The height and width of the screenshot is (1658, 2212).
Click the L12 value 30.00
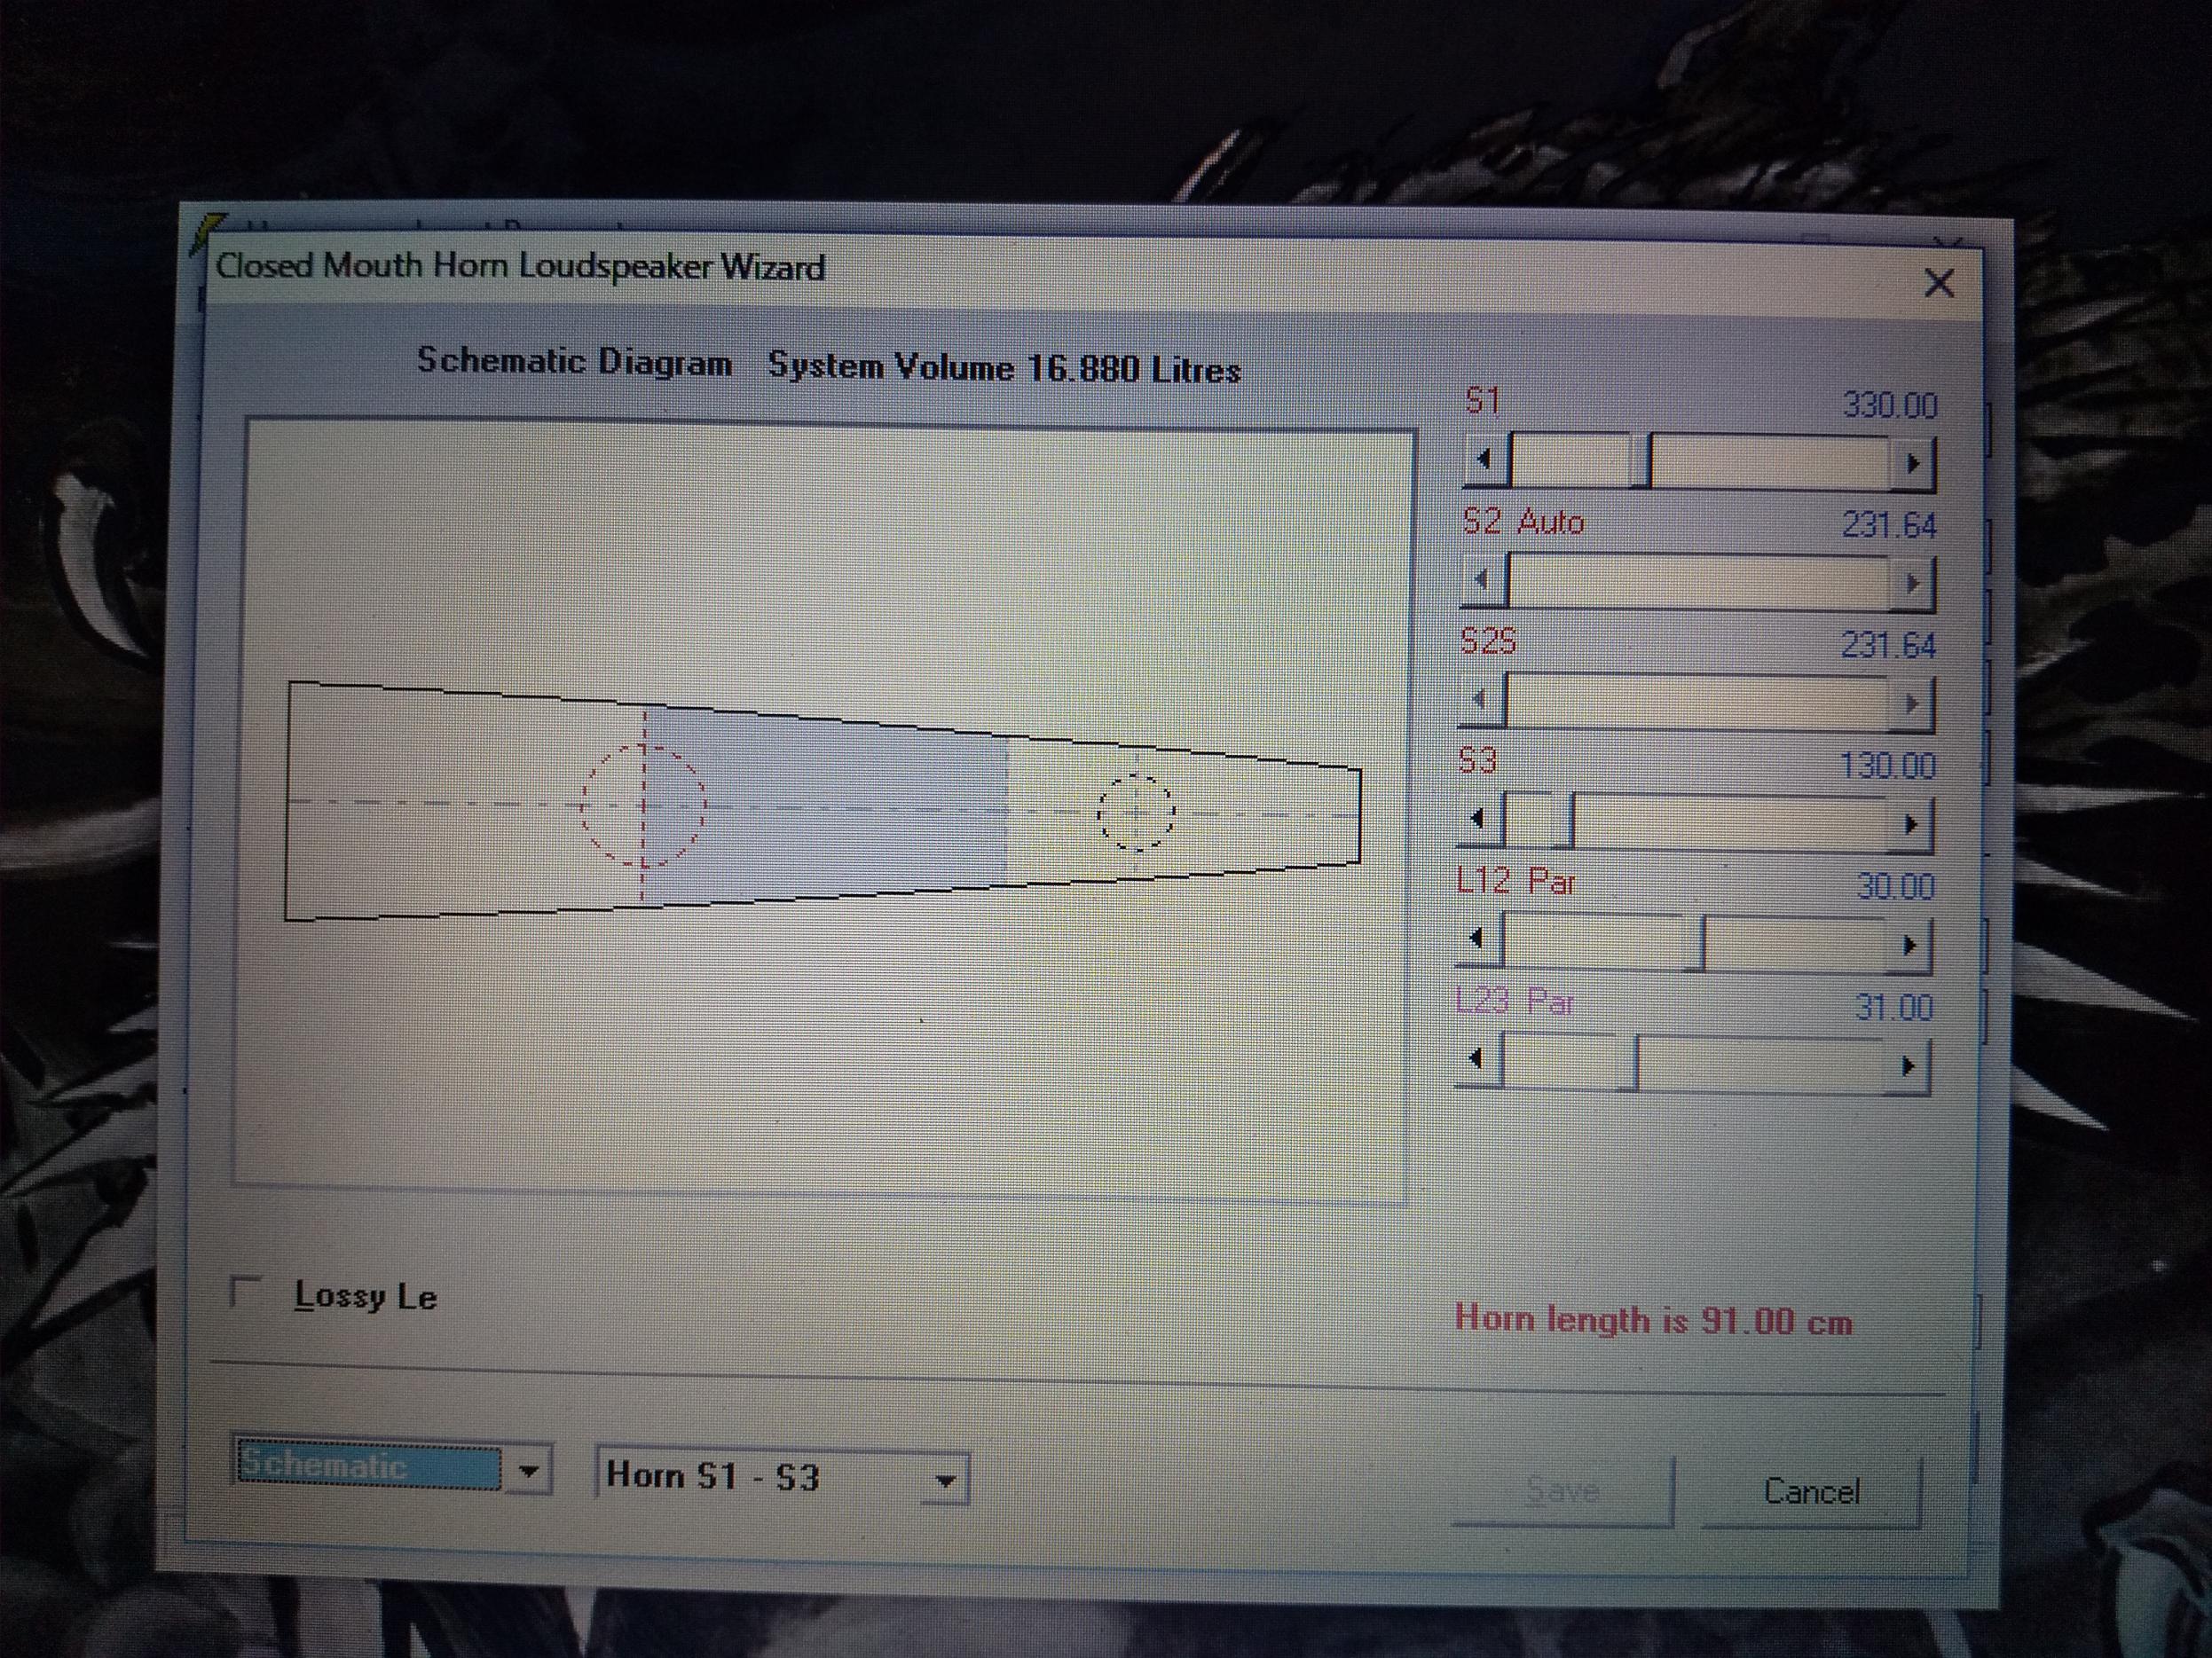pos(1895,886)
